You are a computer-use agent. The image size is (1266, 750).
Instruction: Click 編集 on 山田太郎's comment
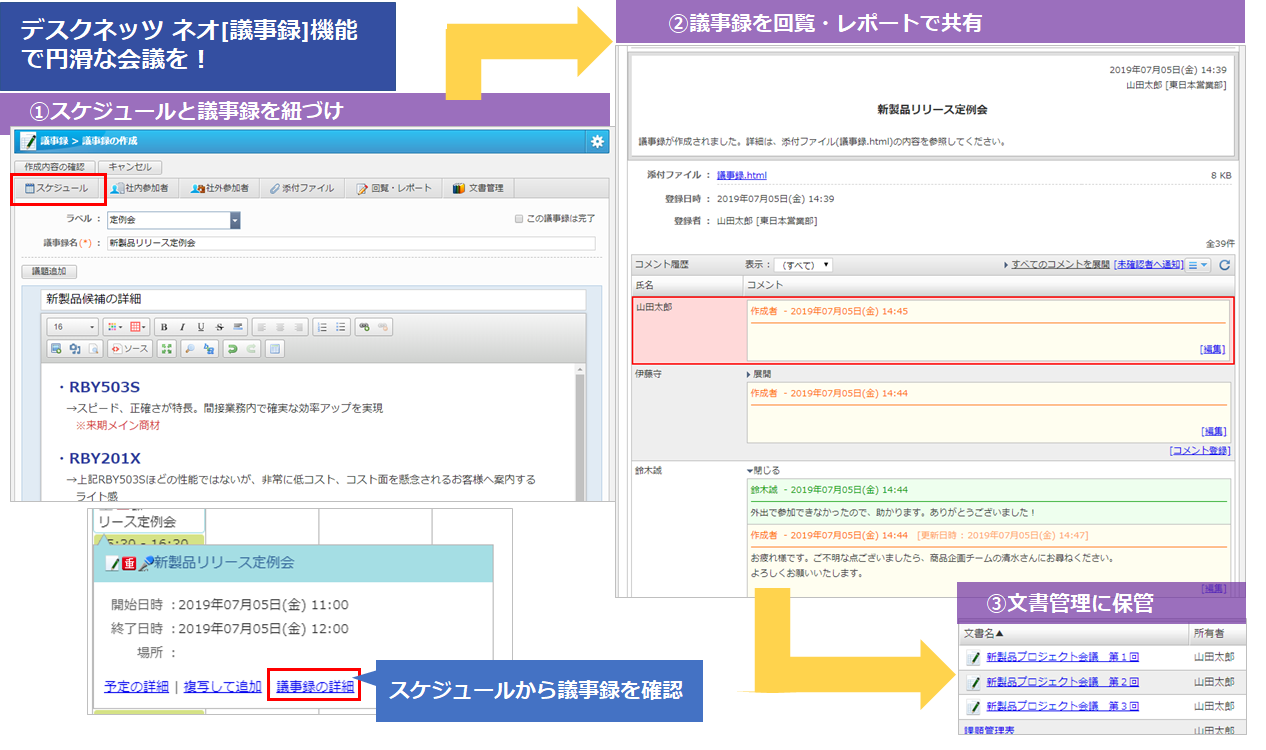(x=1212, y=349)
